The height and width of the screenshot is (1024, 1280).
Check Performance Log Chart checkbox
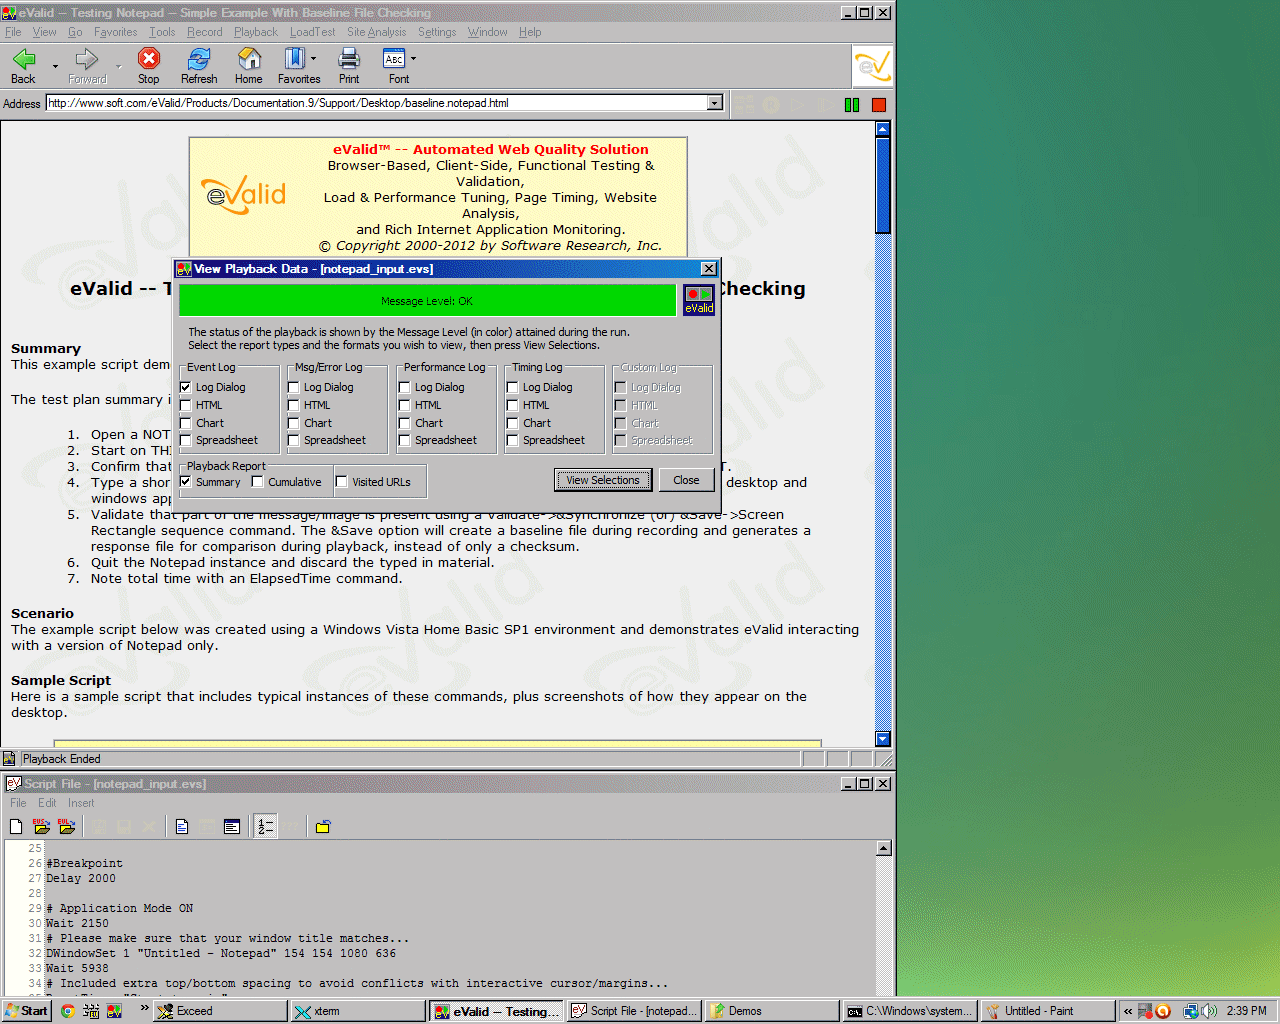pos(405,423)
